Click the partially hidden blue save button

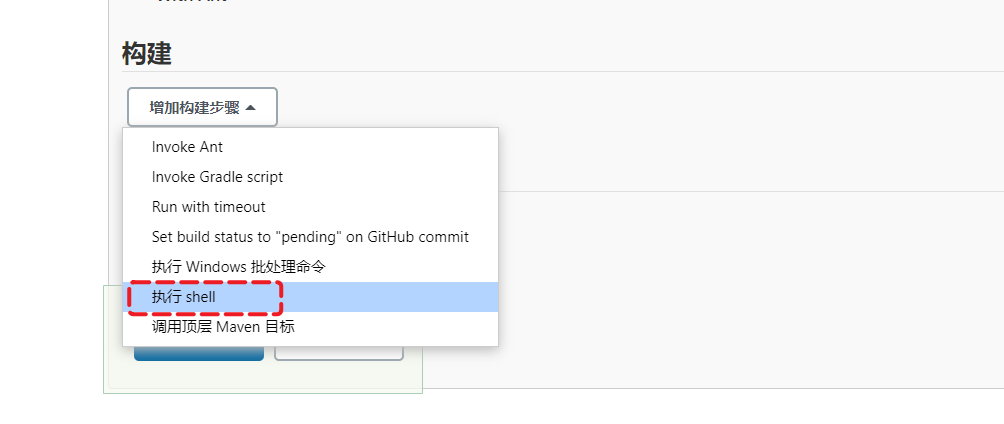[x=198, y=354]
